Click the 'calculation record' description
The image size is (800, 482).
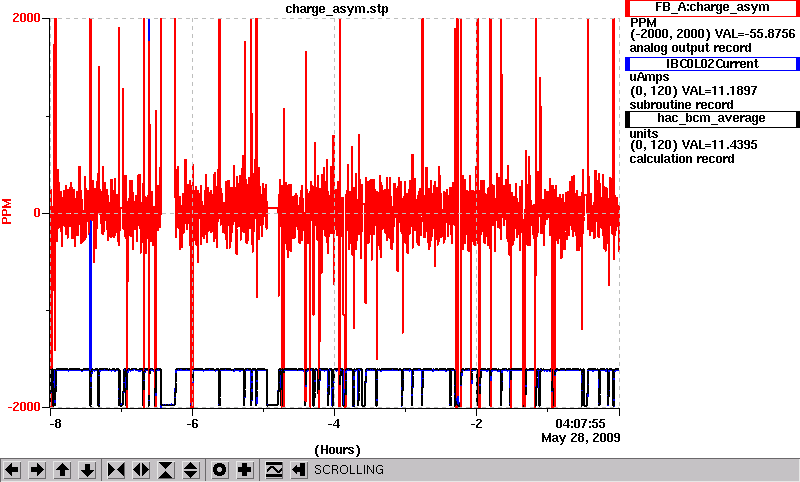pos(682,159)
